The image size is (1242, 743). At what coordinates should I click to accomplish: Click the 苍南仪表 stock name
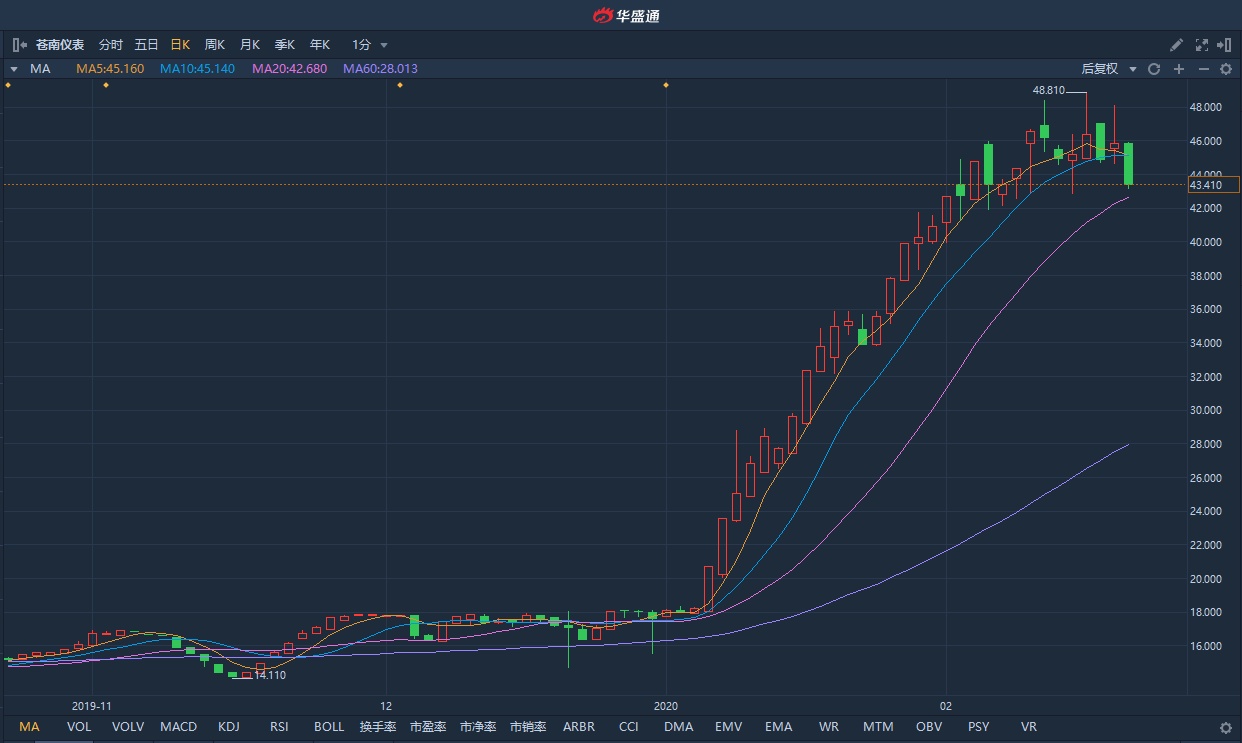click(60, 45)
